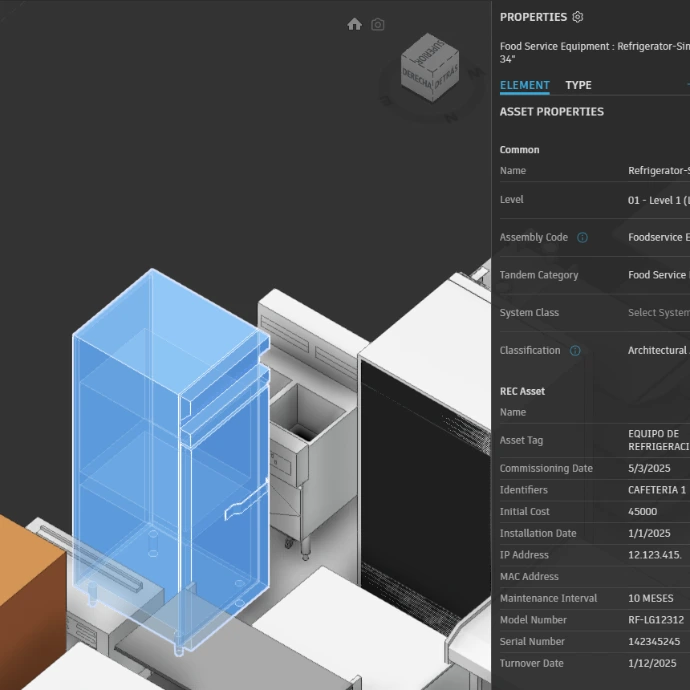This screenshot has width=690, height=690.
Task: Click the Commissioning Date value 5/3/2025
Action: (652, 469)
